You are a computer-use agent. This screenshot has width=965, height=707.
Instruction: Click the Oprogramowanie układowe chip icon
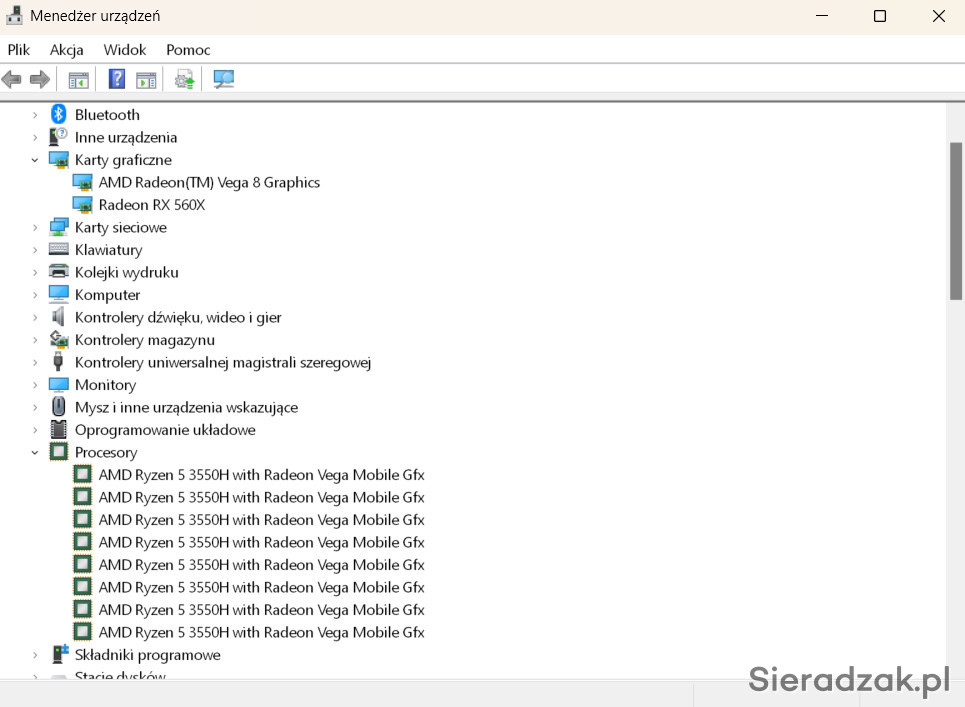click(x=58, y=429)
